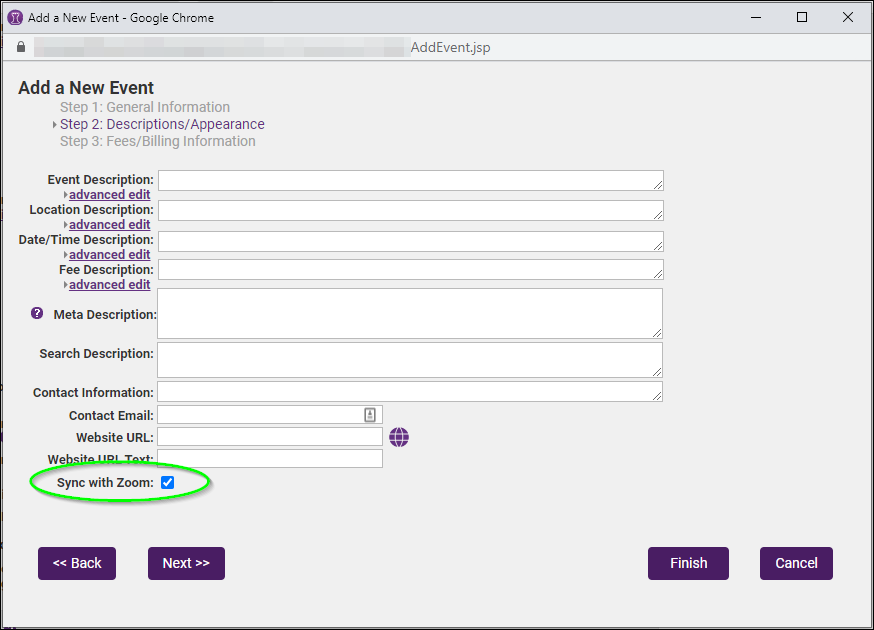
Task: Focus the Meta Description text area
Action: pyautogui.click(x=410, y=314)
